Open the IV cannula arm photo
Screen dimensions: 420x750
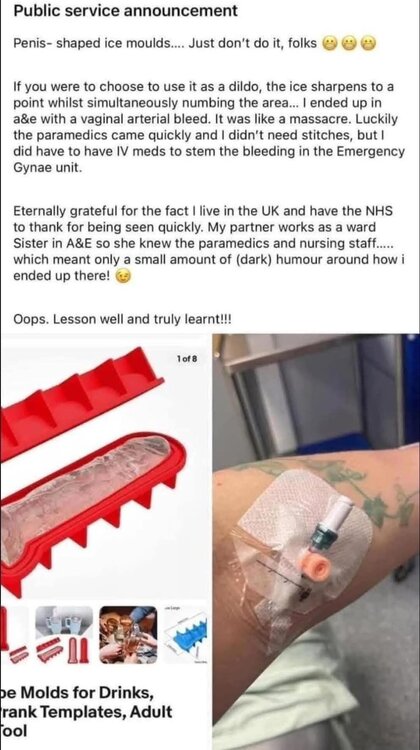tap(316, 542)
